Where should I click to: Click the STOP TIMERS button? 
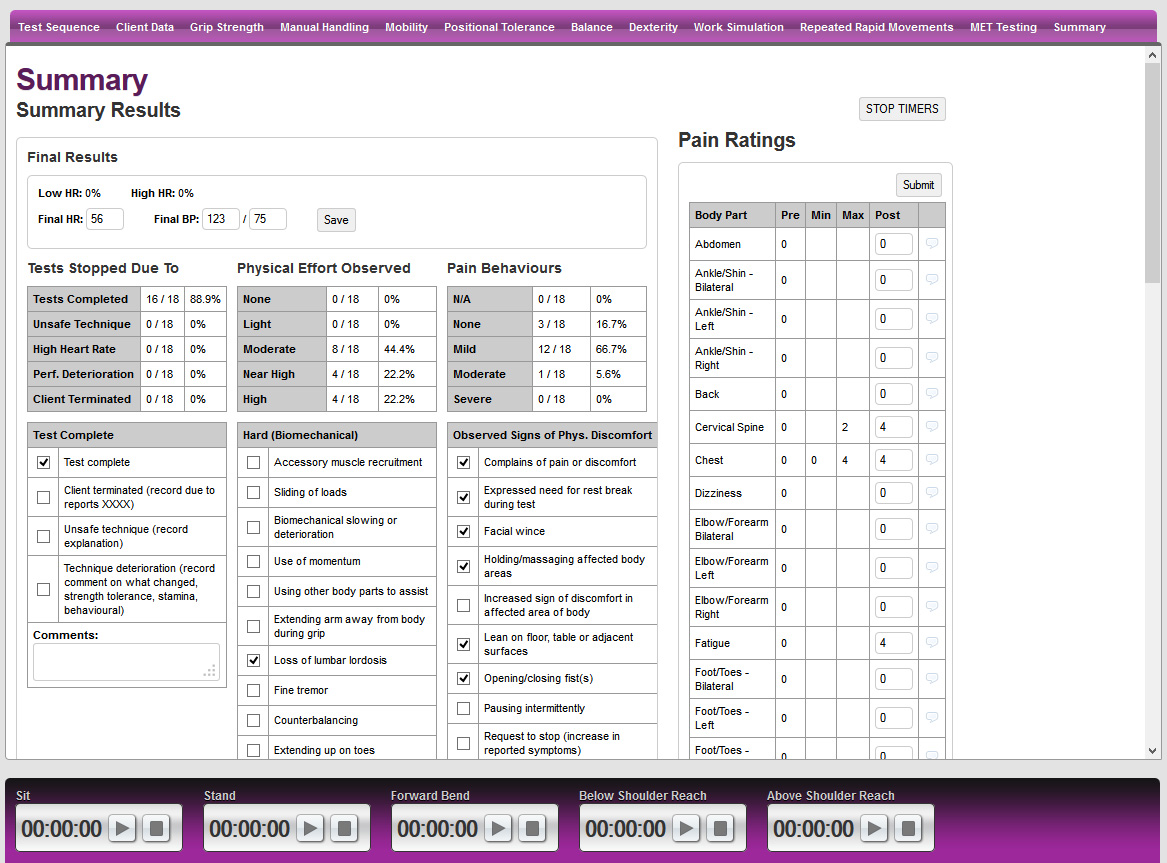[x=901, y=108]
